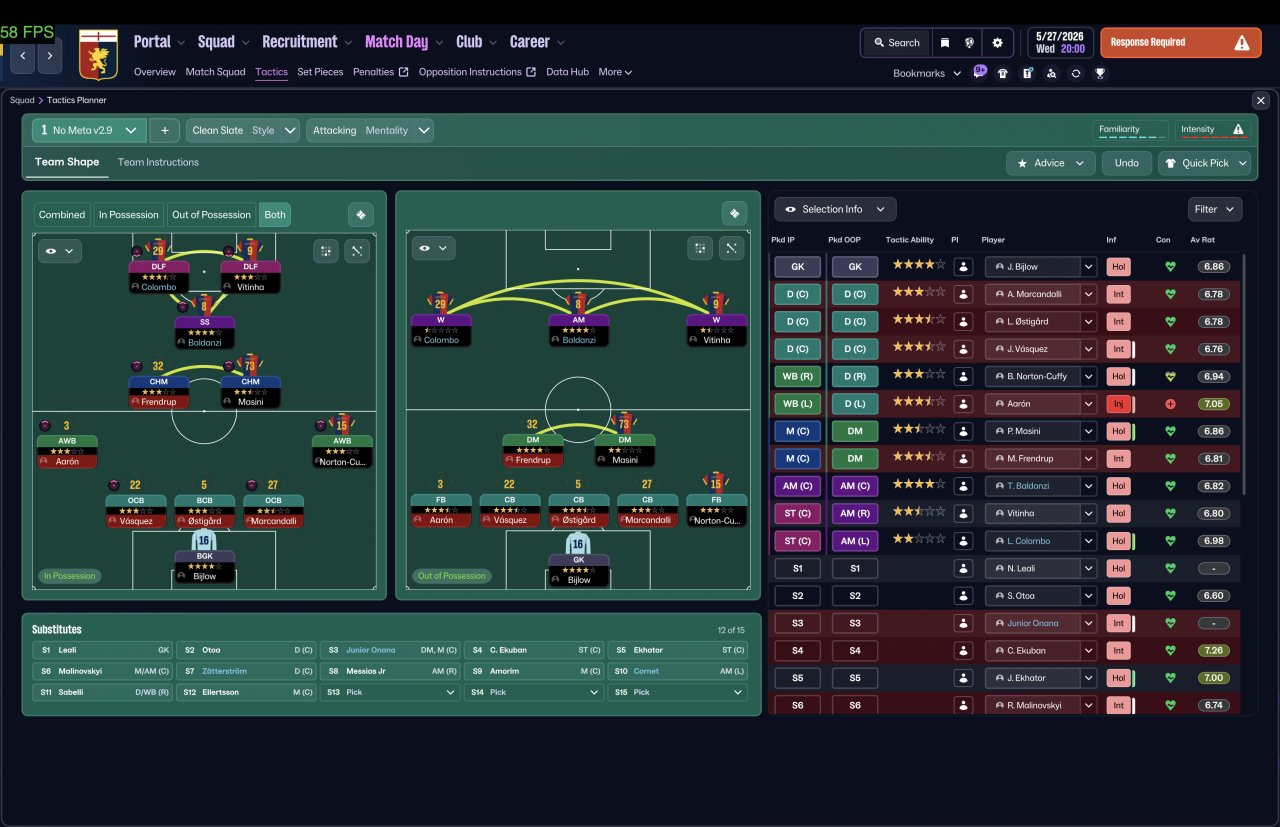Click the grid dots icon on Out of Possession pitch

(x=701, y=248)
